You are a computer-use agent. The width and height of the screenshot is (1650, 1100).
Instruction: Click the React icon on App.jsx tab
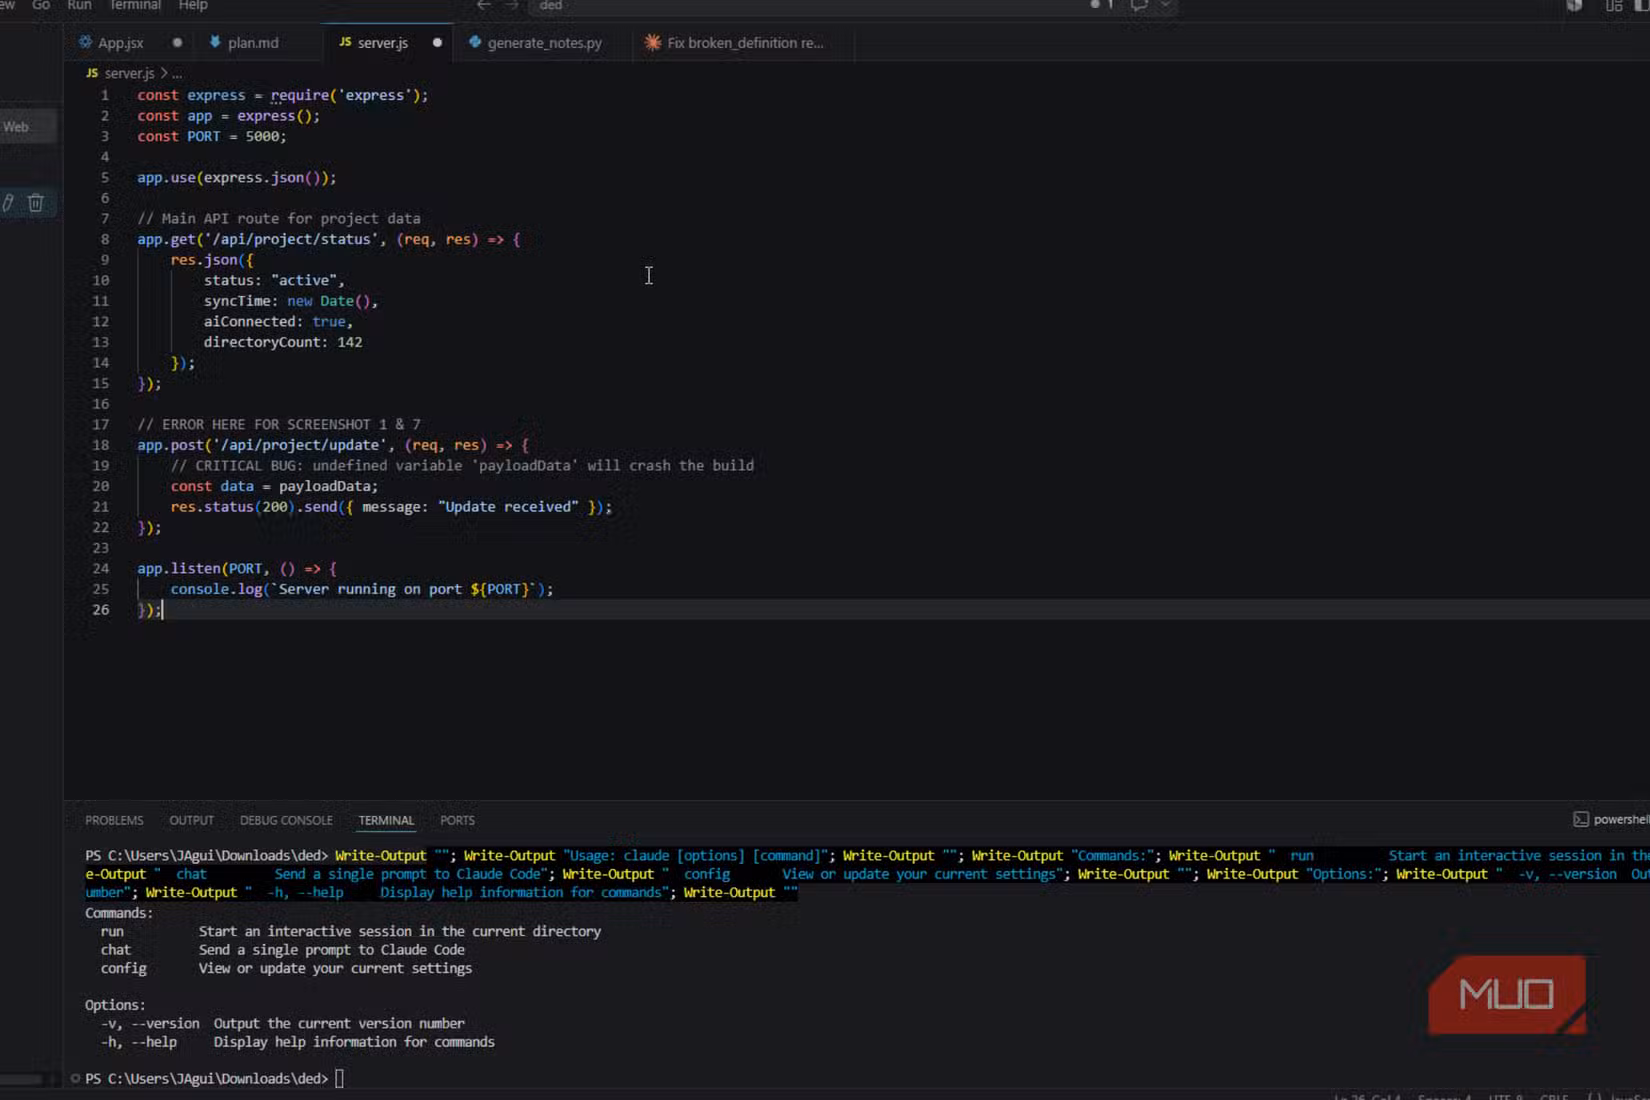pos(85,42)
